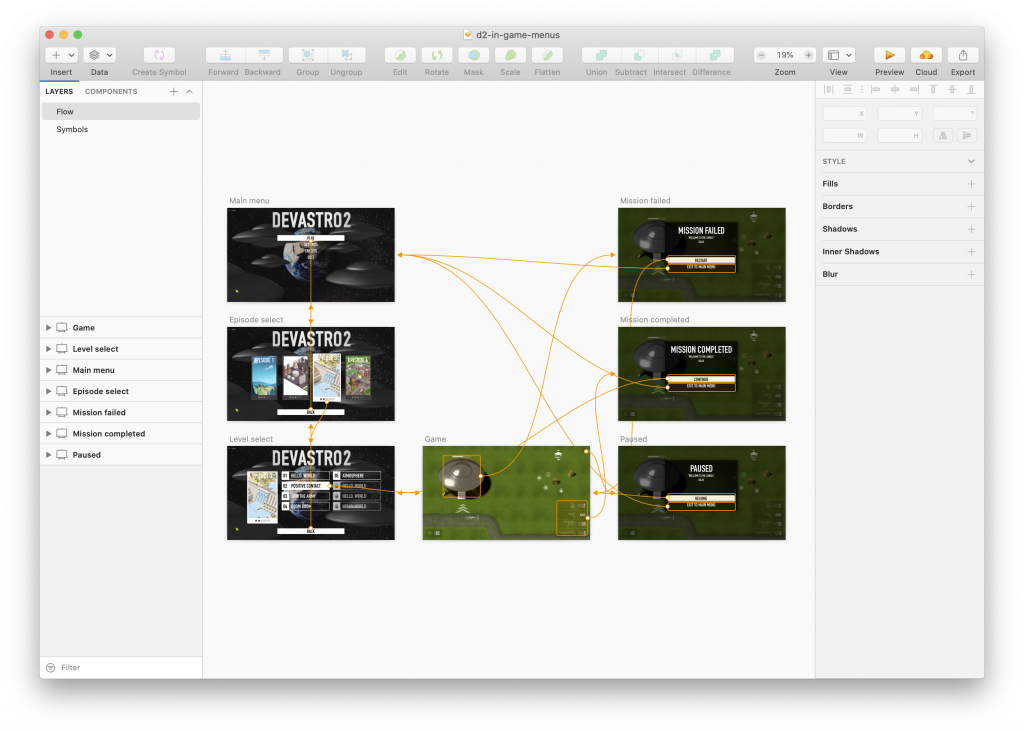Screen dimensions: 1024x731
Task: Click the 19% zoom value
Action: click(x=785, y=56)
